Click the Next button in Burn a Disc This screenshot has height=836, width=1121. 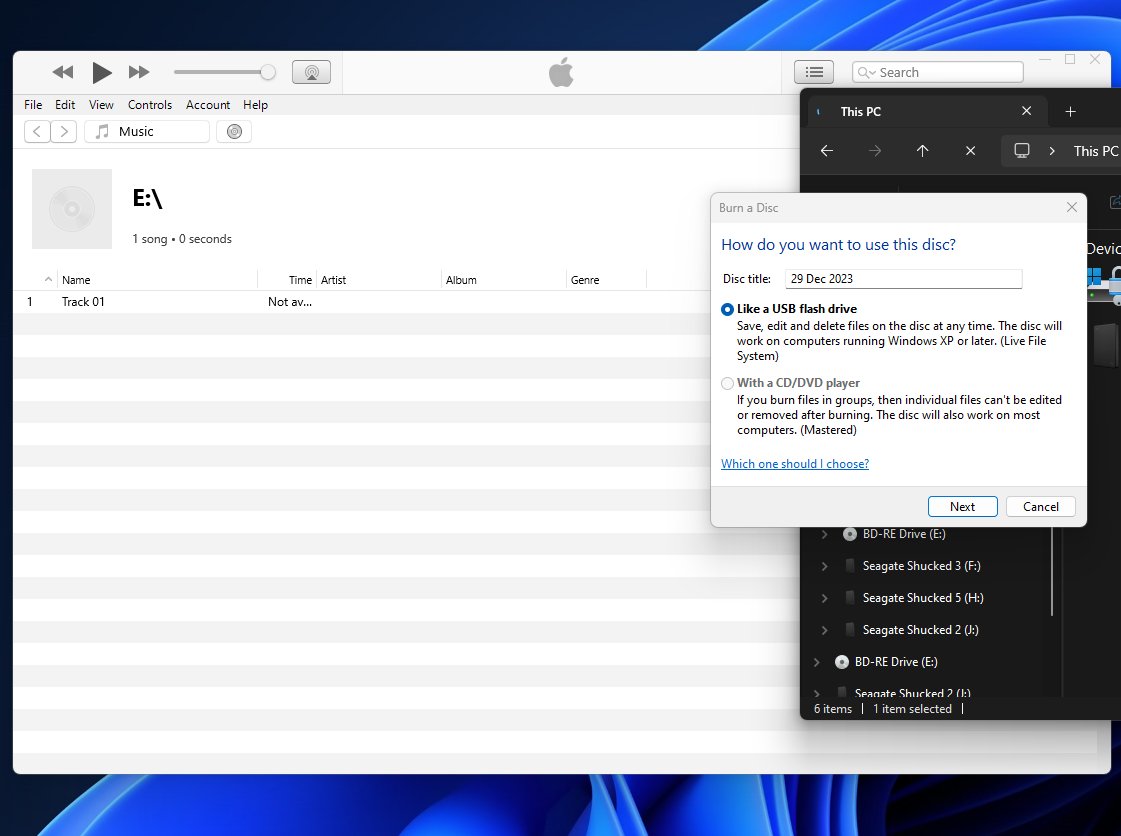coord(962,506)
